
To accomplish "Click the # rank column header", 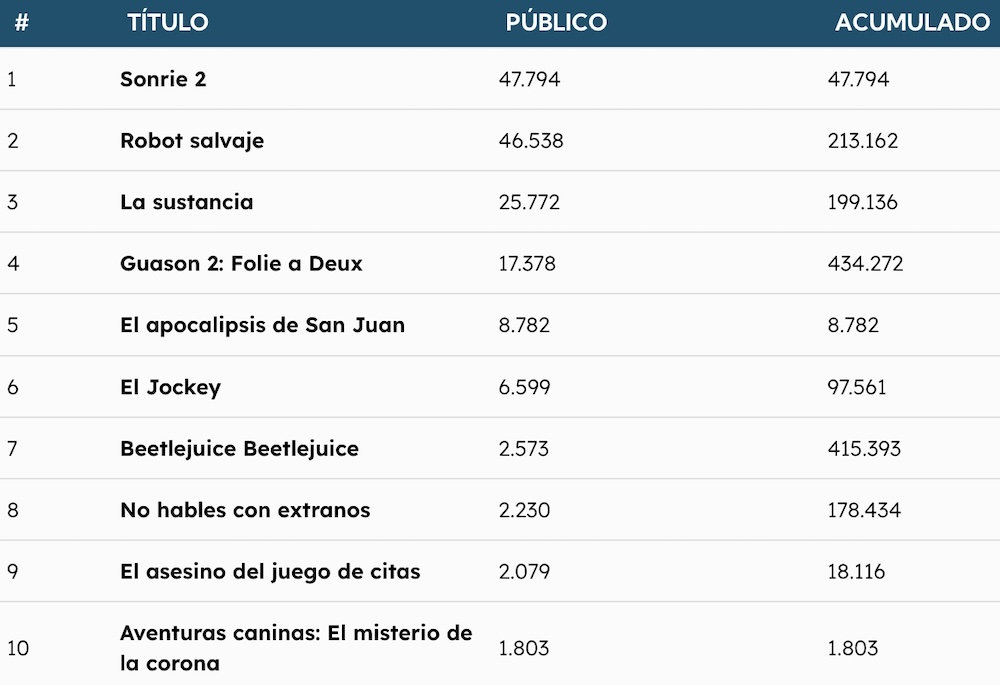I will pyautogui.click(x=22, y=23).
